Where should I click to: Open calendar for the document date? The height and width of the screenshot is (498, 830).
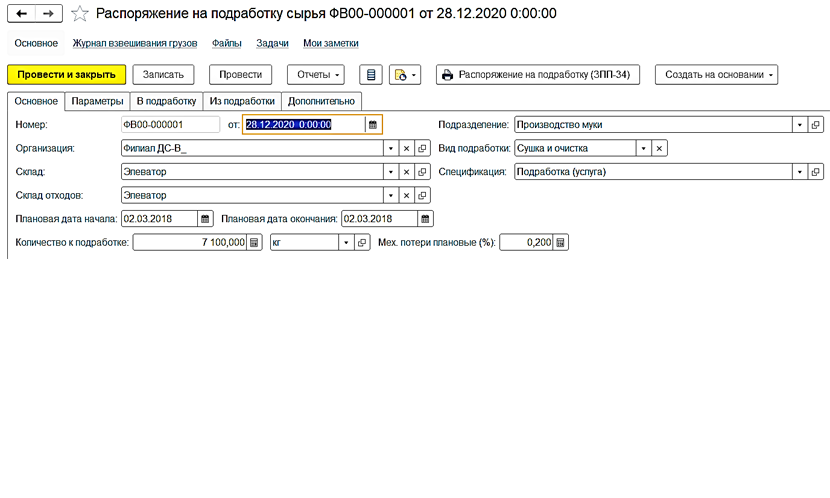[x=373, y=125]
